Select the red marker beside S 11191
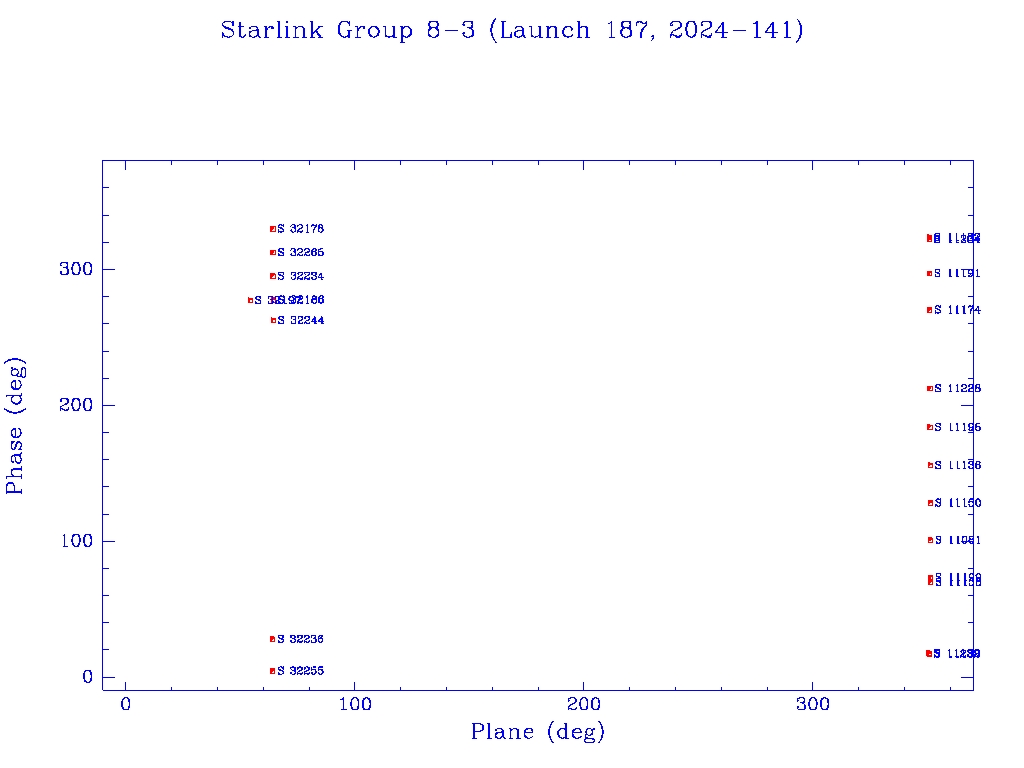Screen dimensions: 1024x768 [x=929, y=274]
